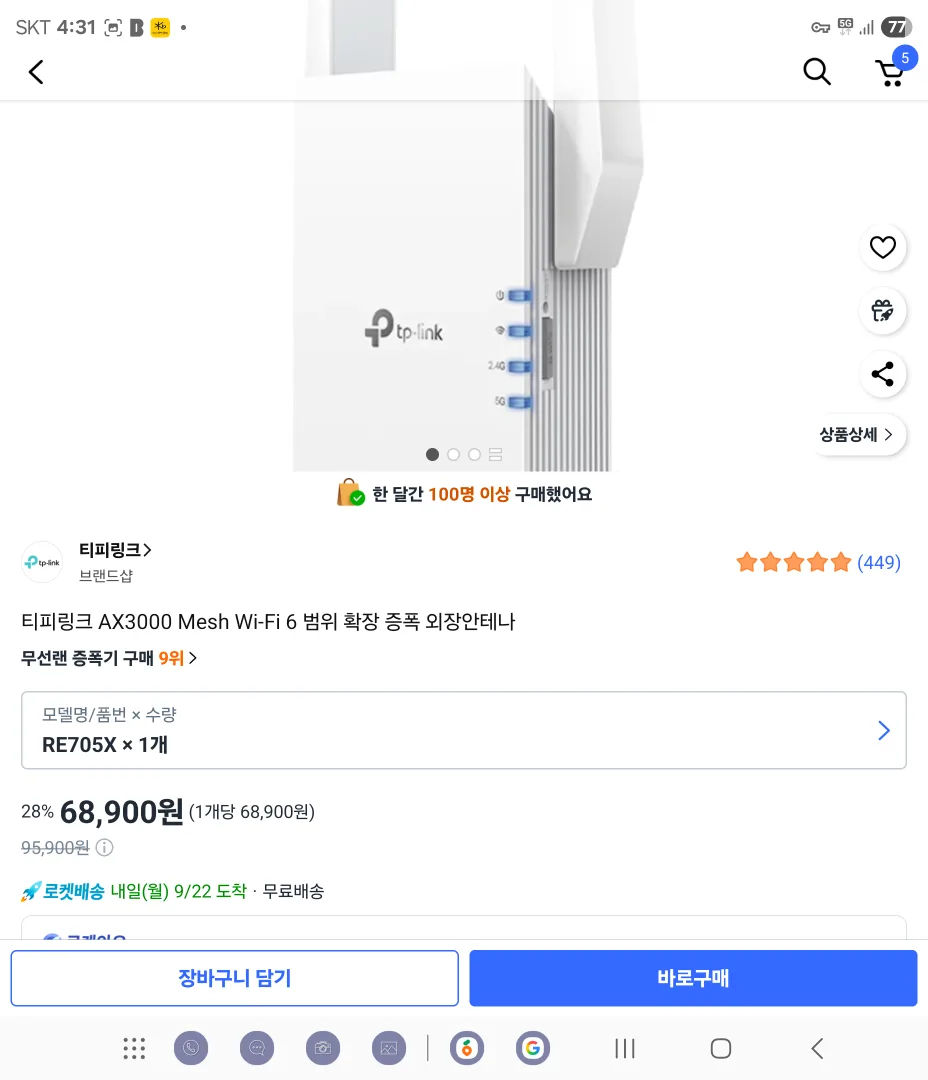Tap the share icon
Screen dimensions: 928x1080
pos(882,375)
